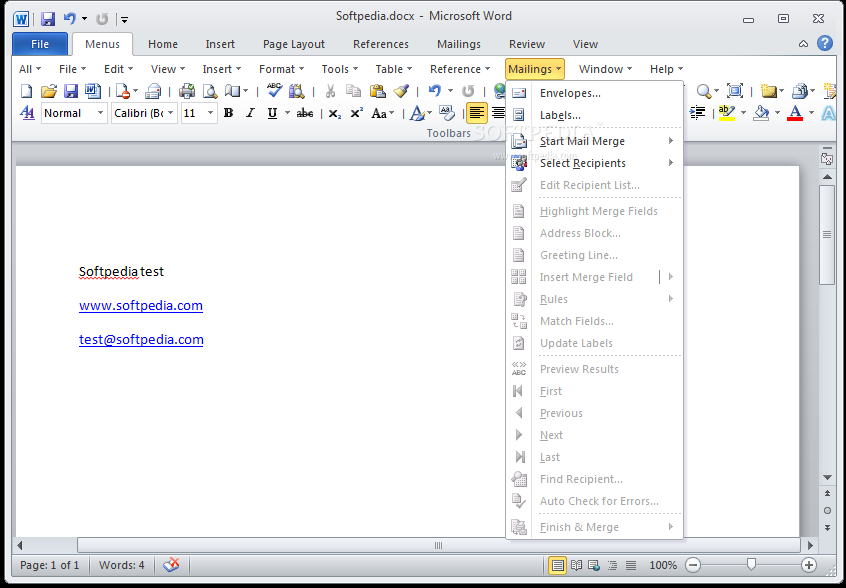This screenshot has width=846, height=588.
Task: Click the full screen fit-to-window icon
Action: (735, 91)
